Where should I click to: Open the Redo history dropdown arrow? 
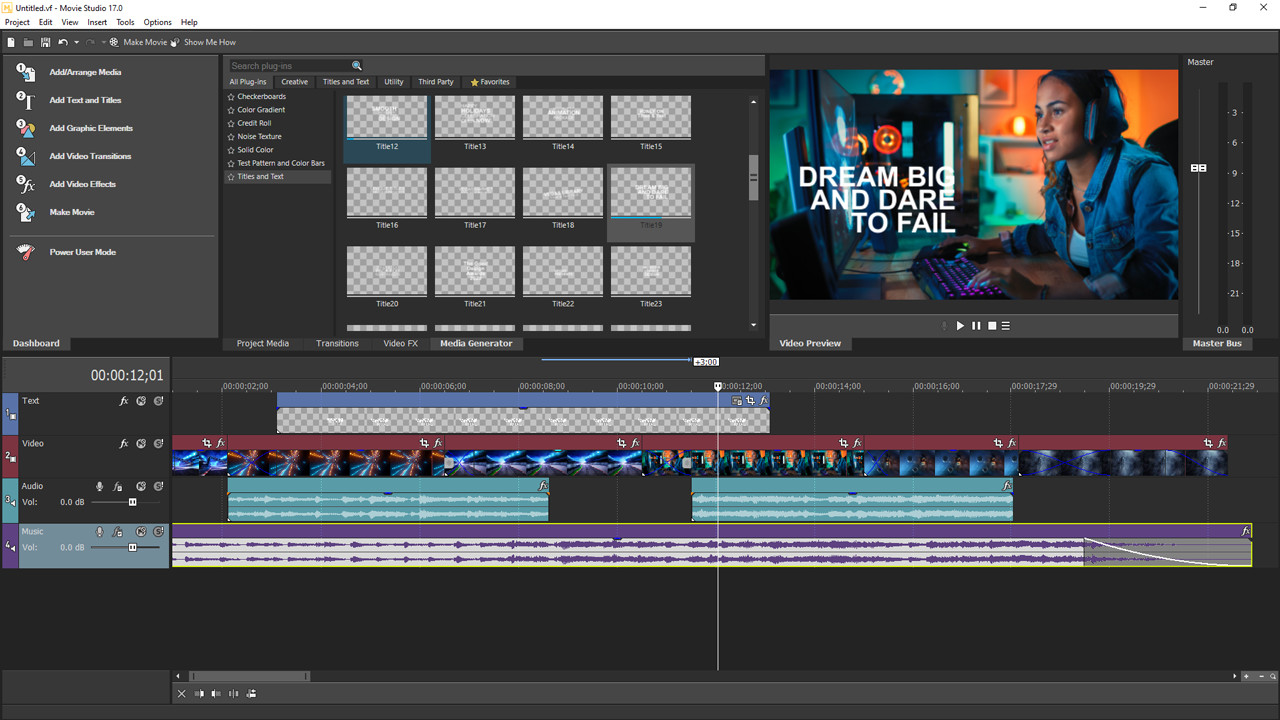coord(103,43)
